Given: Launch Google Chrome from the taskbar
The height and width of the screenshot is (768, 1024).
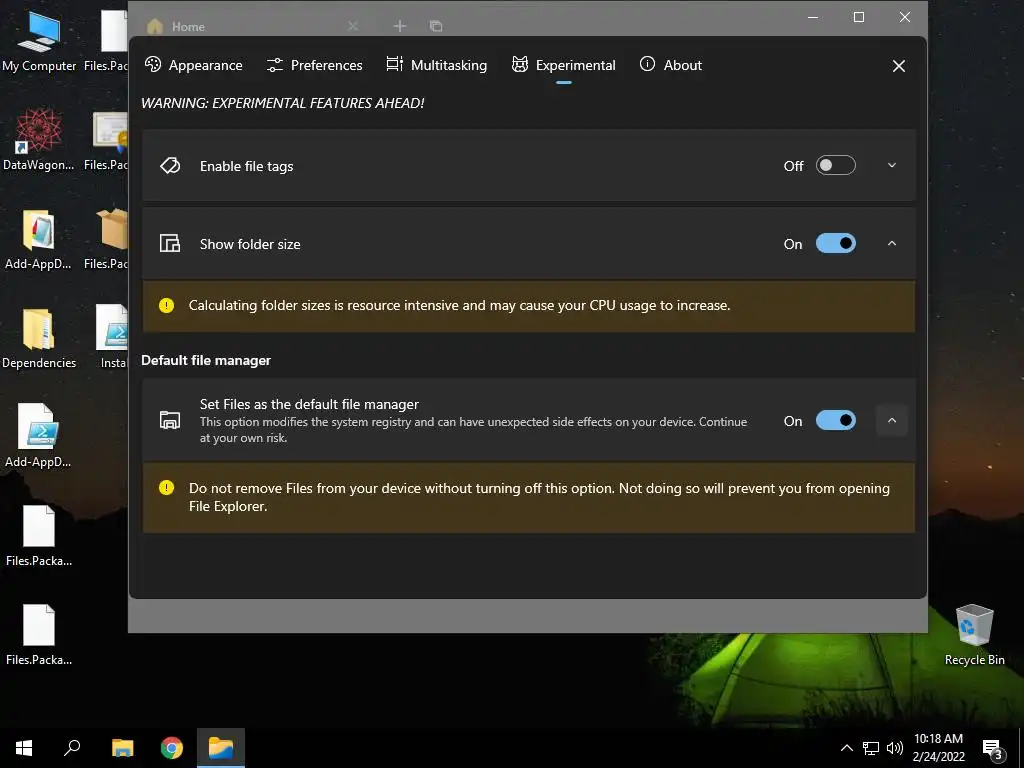Looking at the screenshot, I should coord(172,748).
